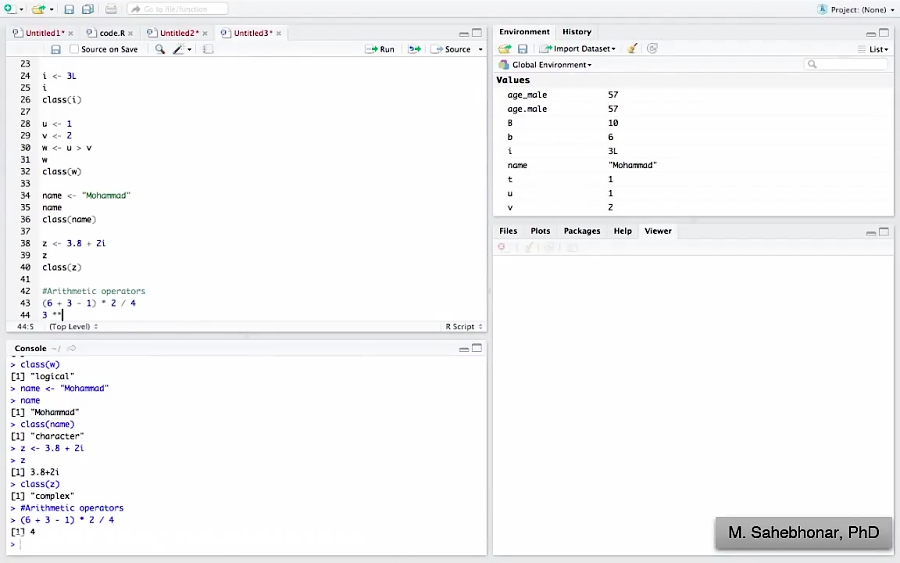This screenshot has height=563, width=900.
Task: Click the Open File folder icon
Action: click(38, 9)
